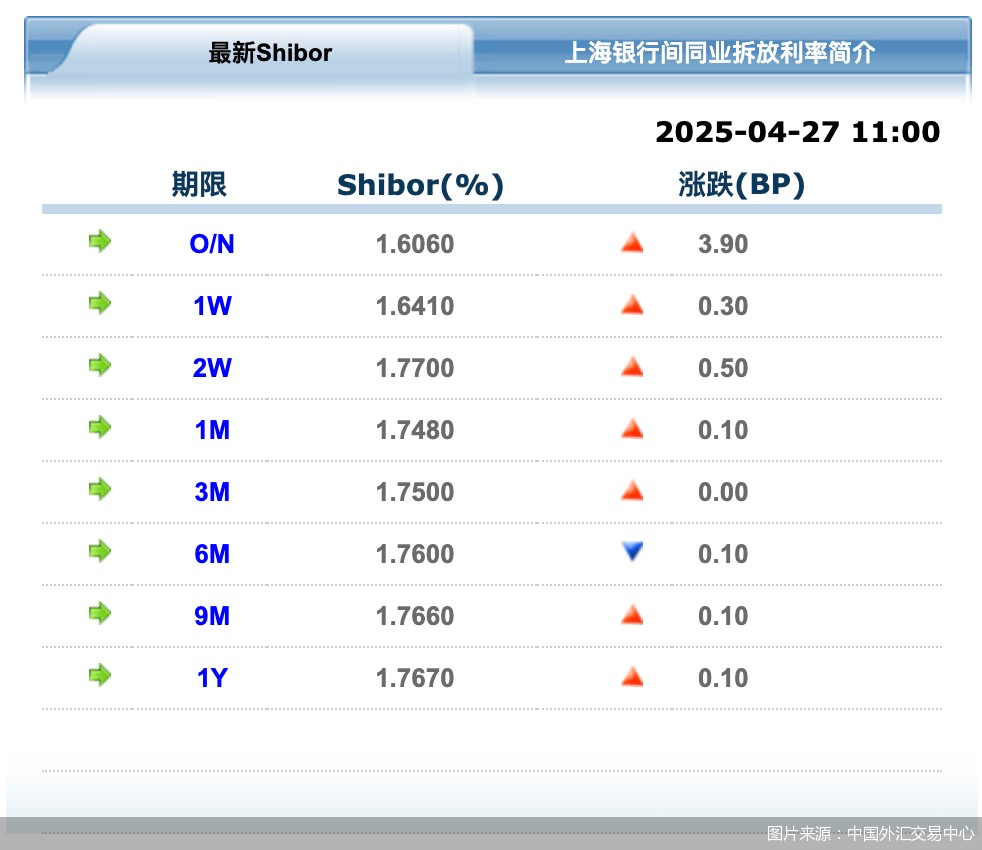
Task: Click the 期限 column header
Action: (199, 184)
